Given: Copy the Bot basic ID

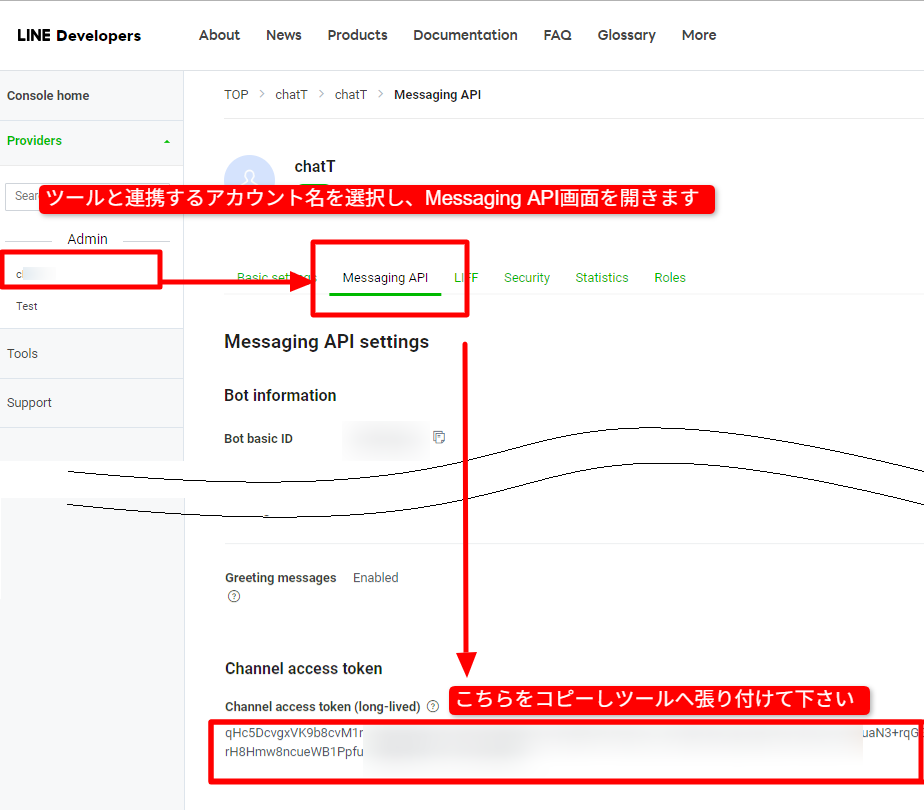Looking at the screenshot, I should [x=439, y=438].
